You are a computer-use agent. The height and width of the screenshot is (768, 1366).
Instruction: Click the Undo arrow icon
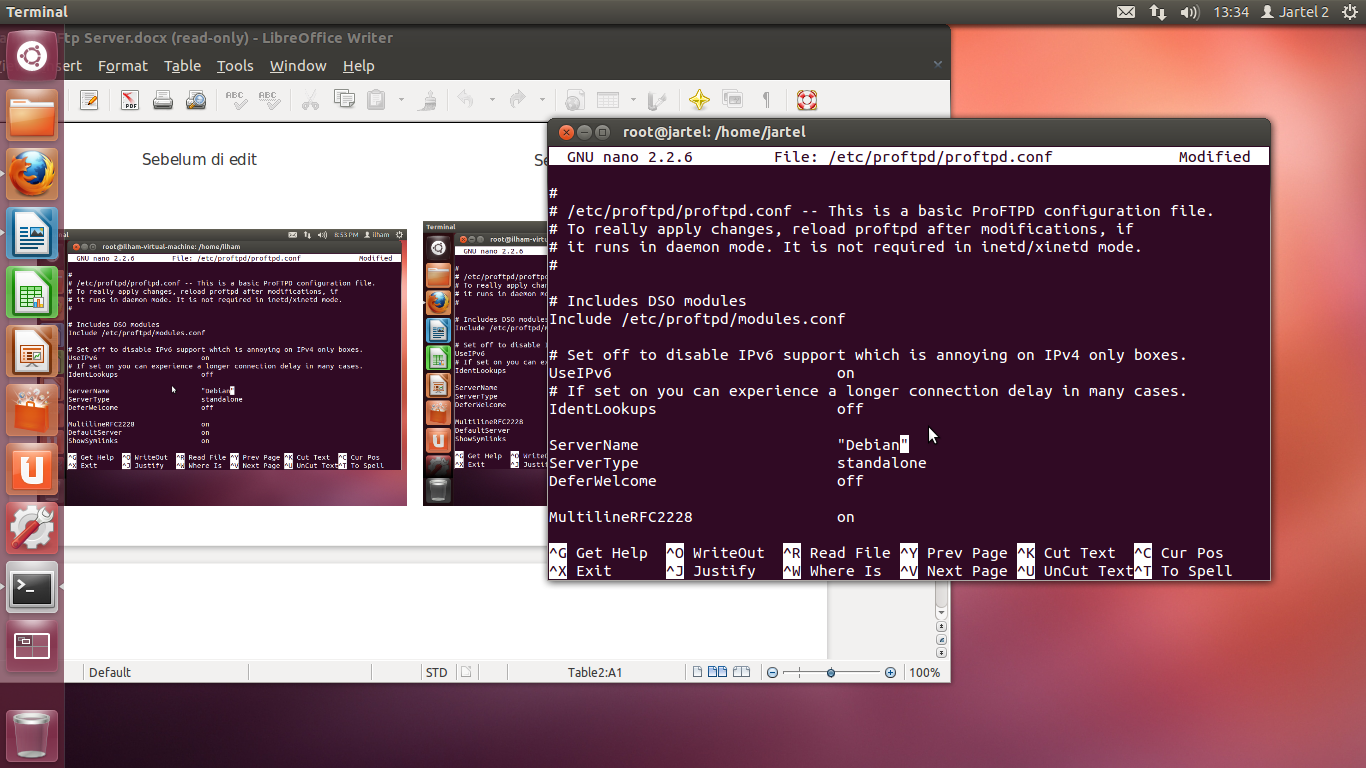466,100
